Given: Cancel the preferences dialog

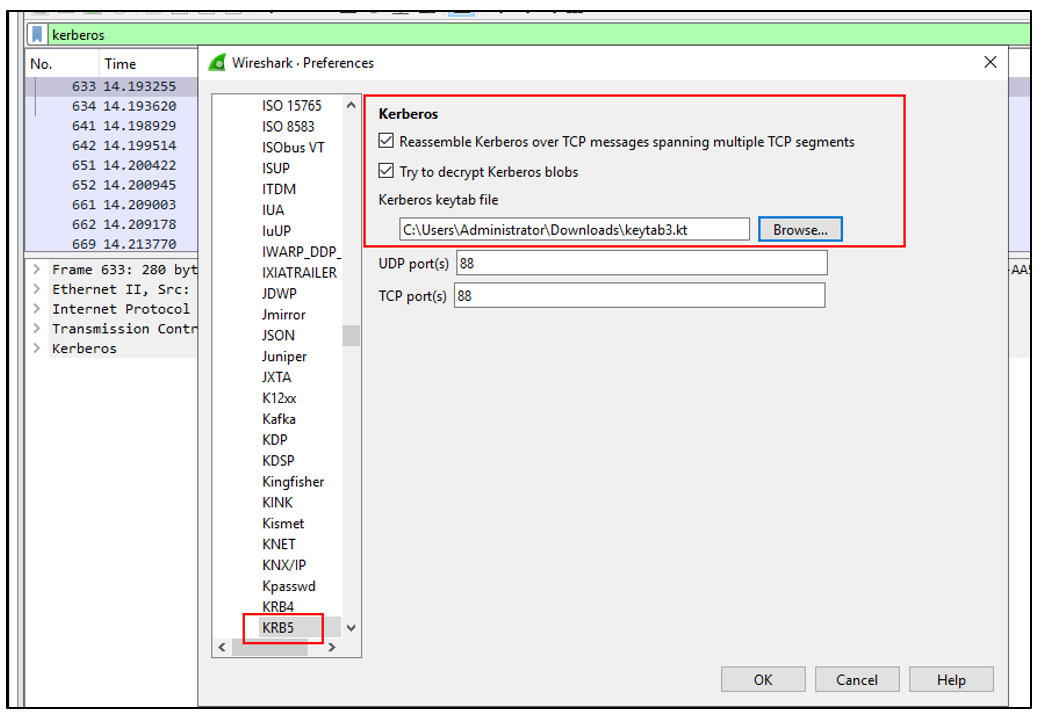Looking at the screenshot, I should click(856, 680).
